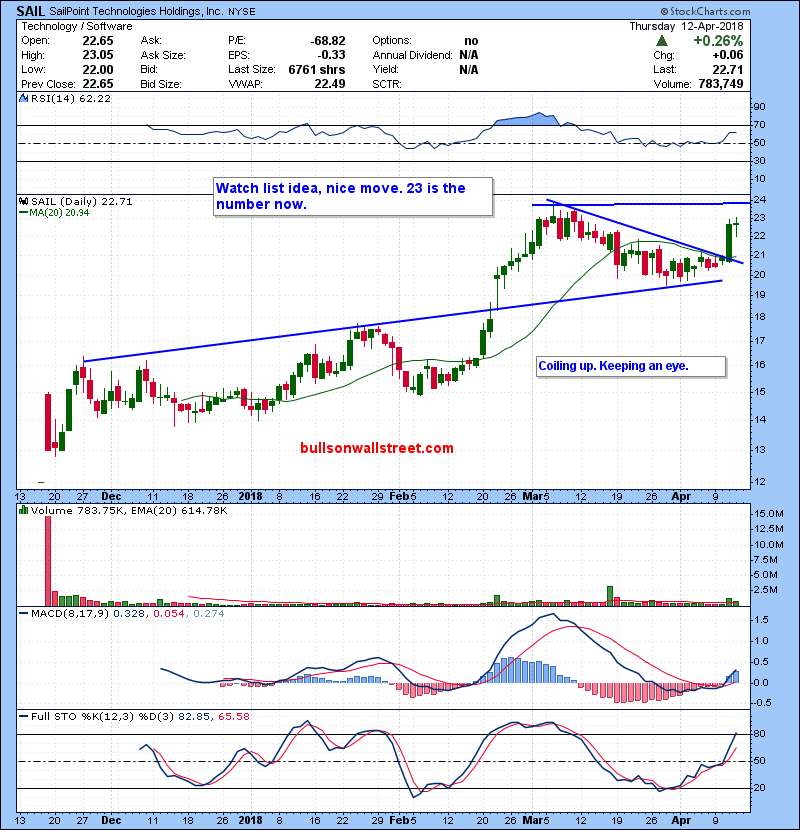
Task: Click the Watch list idea annotation box
Action: (353, 196)
